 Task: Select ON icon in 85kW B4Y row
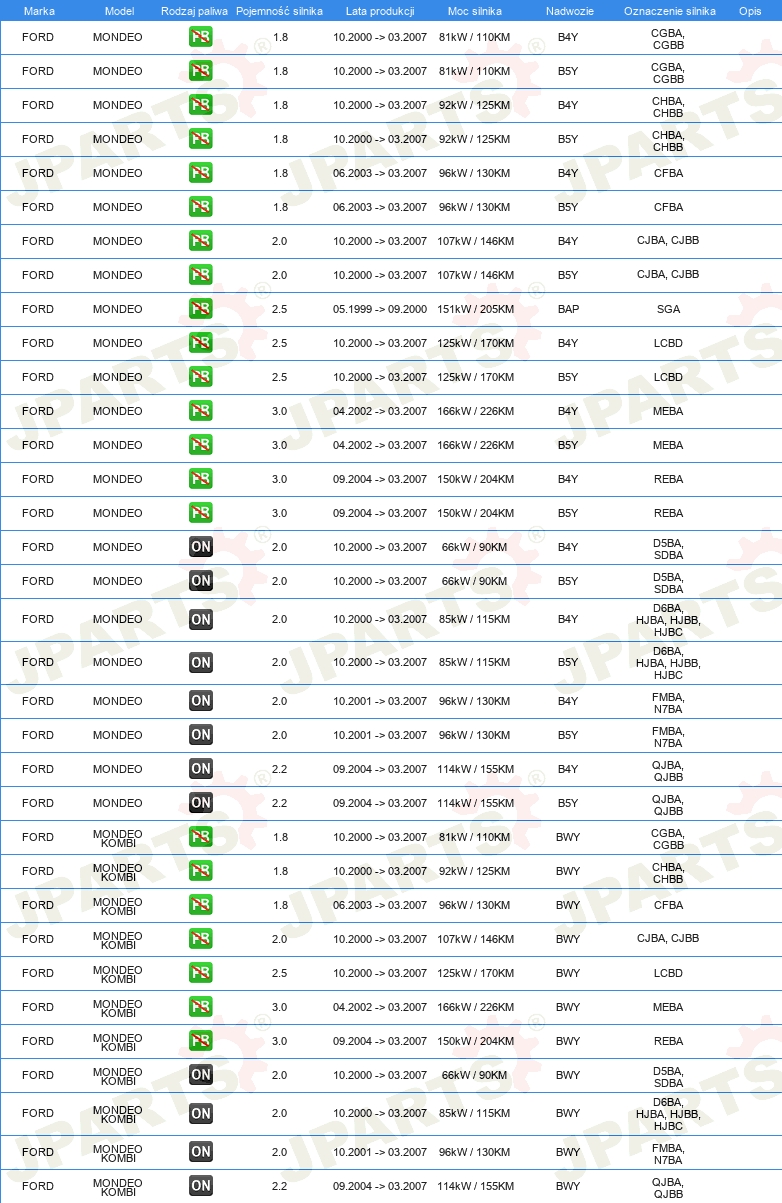201,620
